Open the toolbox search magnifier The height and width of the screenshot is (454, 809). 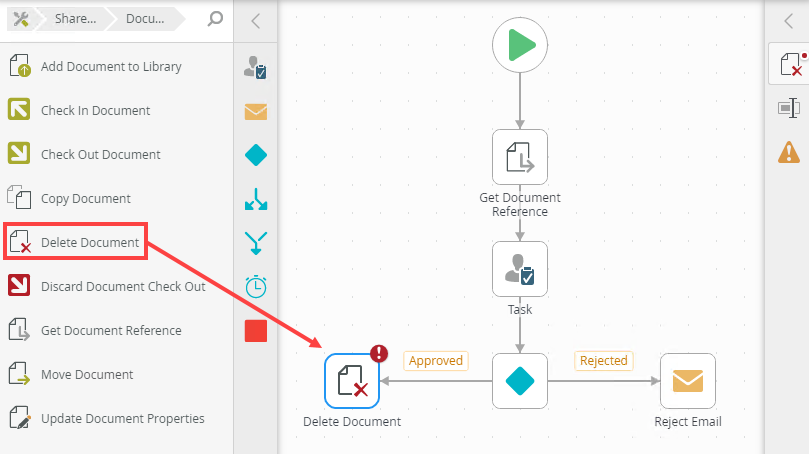pos(215,19)
